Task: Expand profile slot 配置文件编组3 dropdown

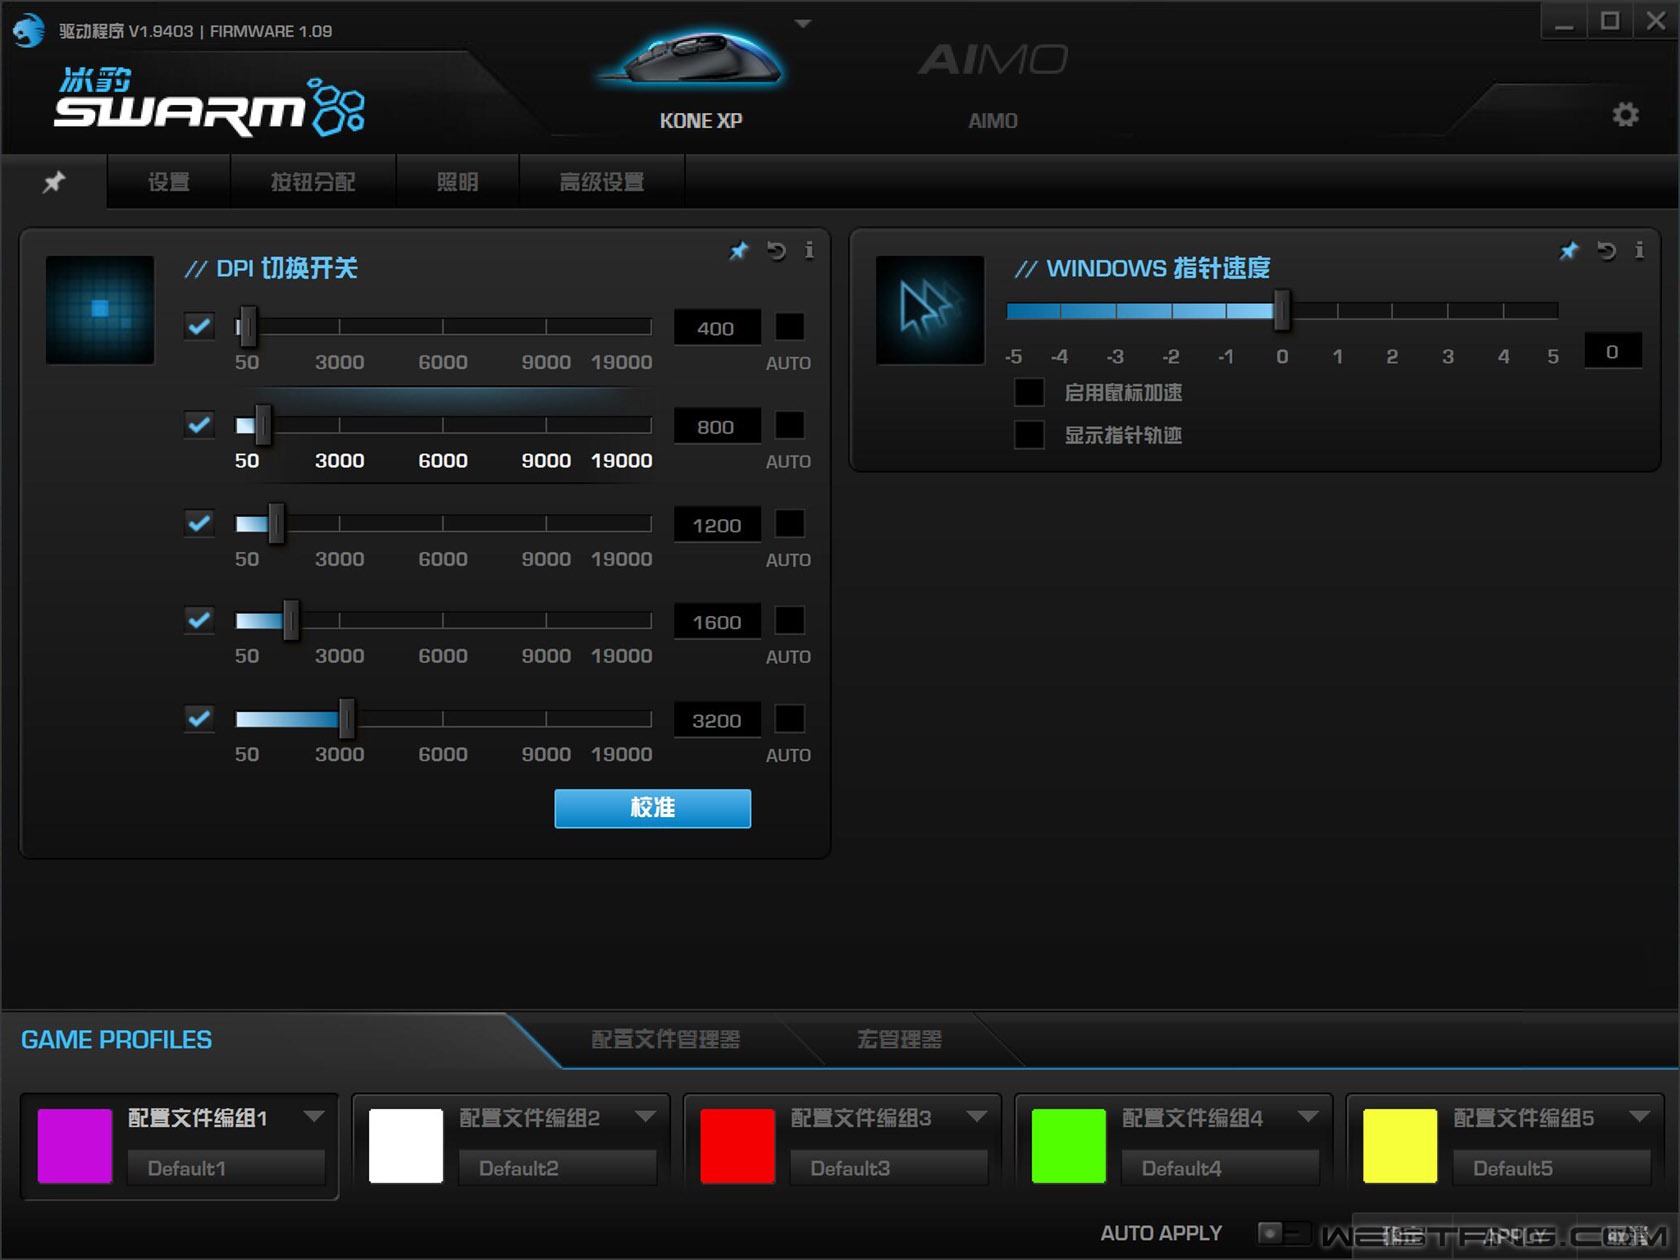Action: tap(977, 1117)
